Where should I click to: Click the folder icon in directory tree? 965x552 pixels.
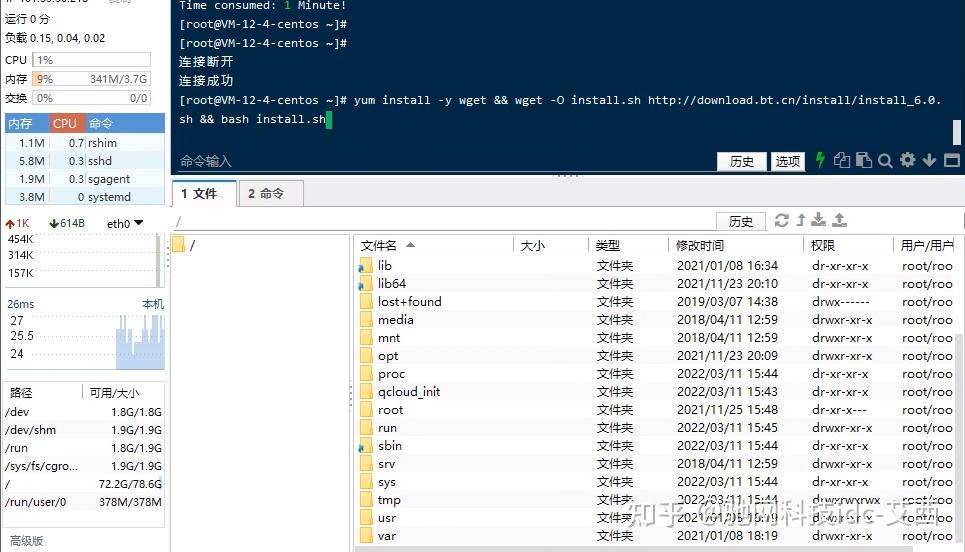pyautogui.click(x=179, y=245)
